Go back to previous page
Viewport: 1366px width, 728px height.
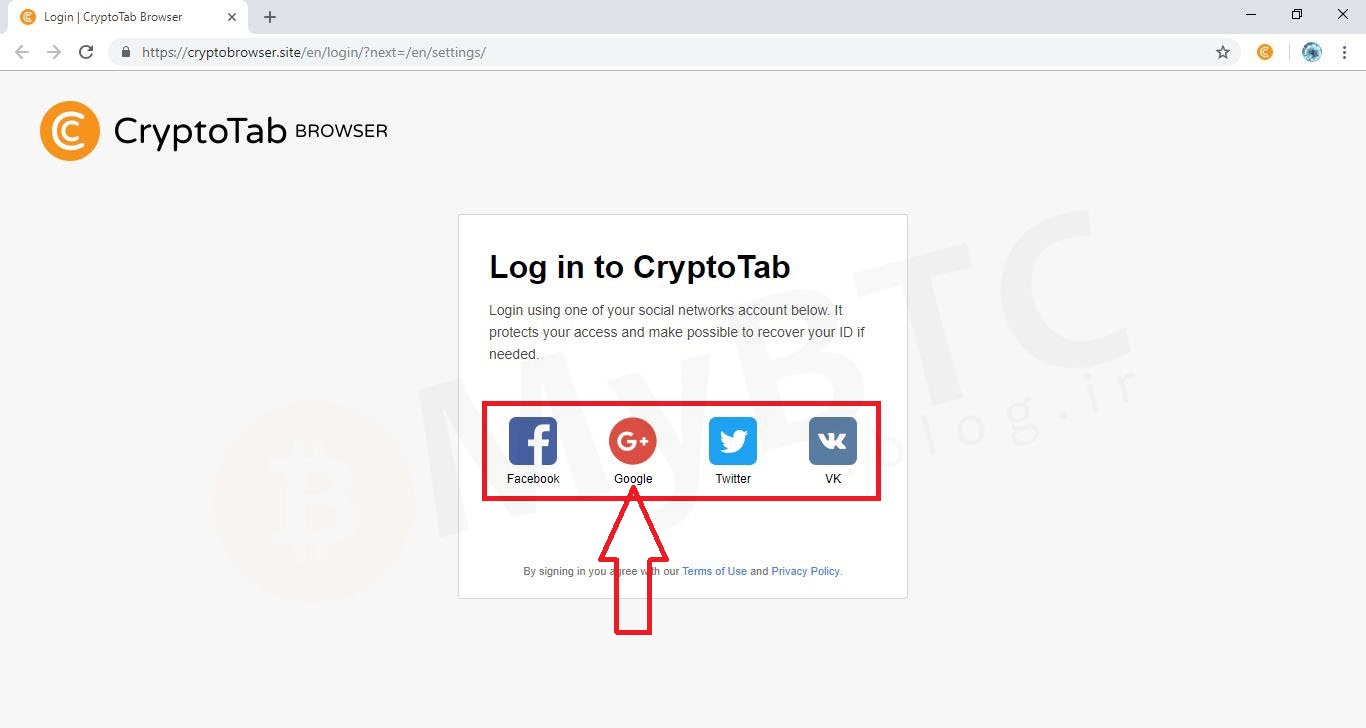pyautogui.click(x=22, y=52)
